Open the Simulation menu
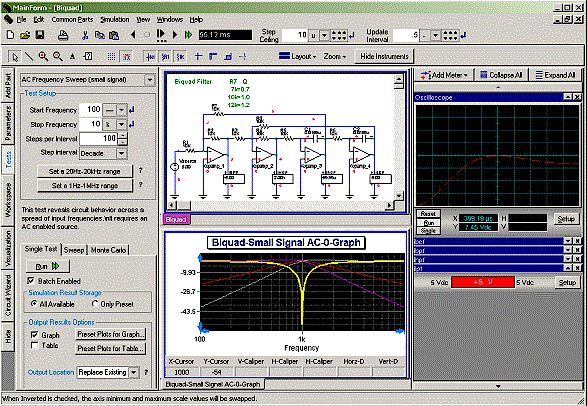Viewport: 587px width, 406px height. click(115, 19)
